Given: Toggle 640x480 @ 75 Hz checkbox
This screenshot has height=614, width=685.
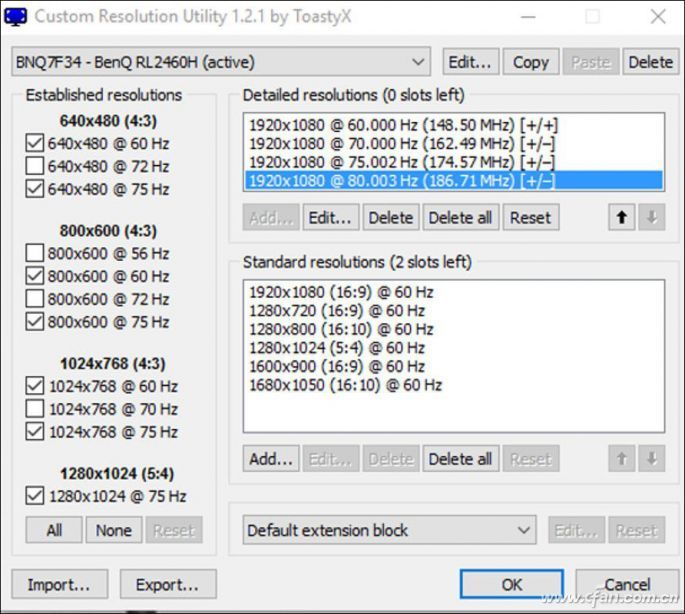Looking at the screenshot, I should pyautogui.click(x=35, y=189).
